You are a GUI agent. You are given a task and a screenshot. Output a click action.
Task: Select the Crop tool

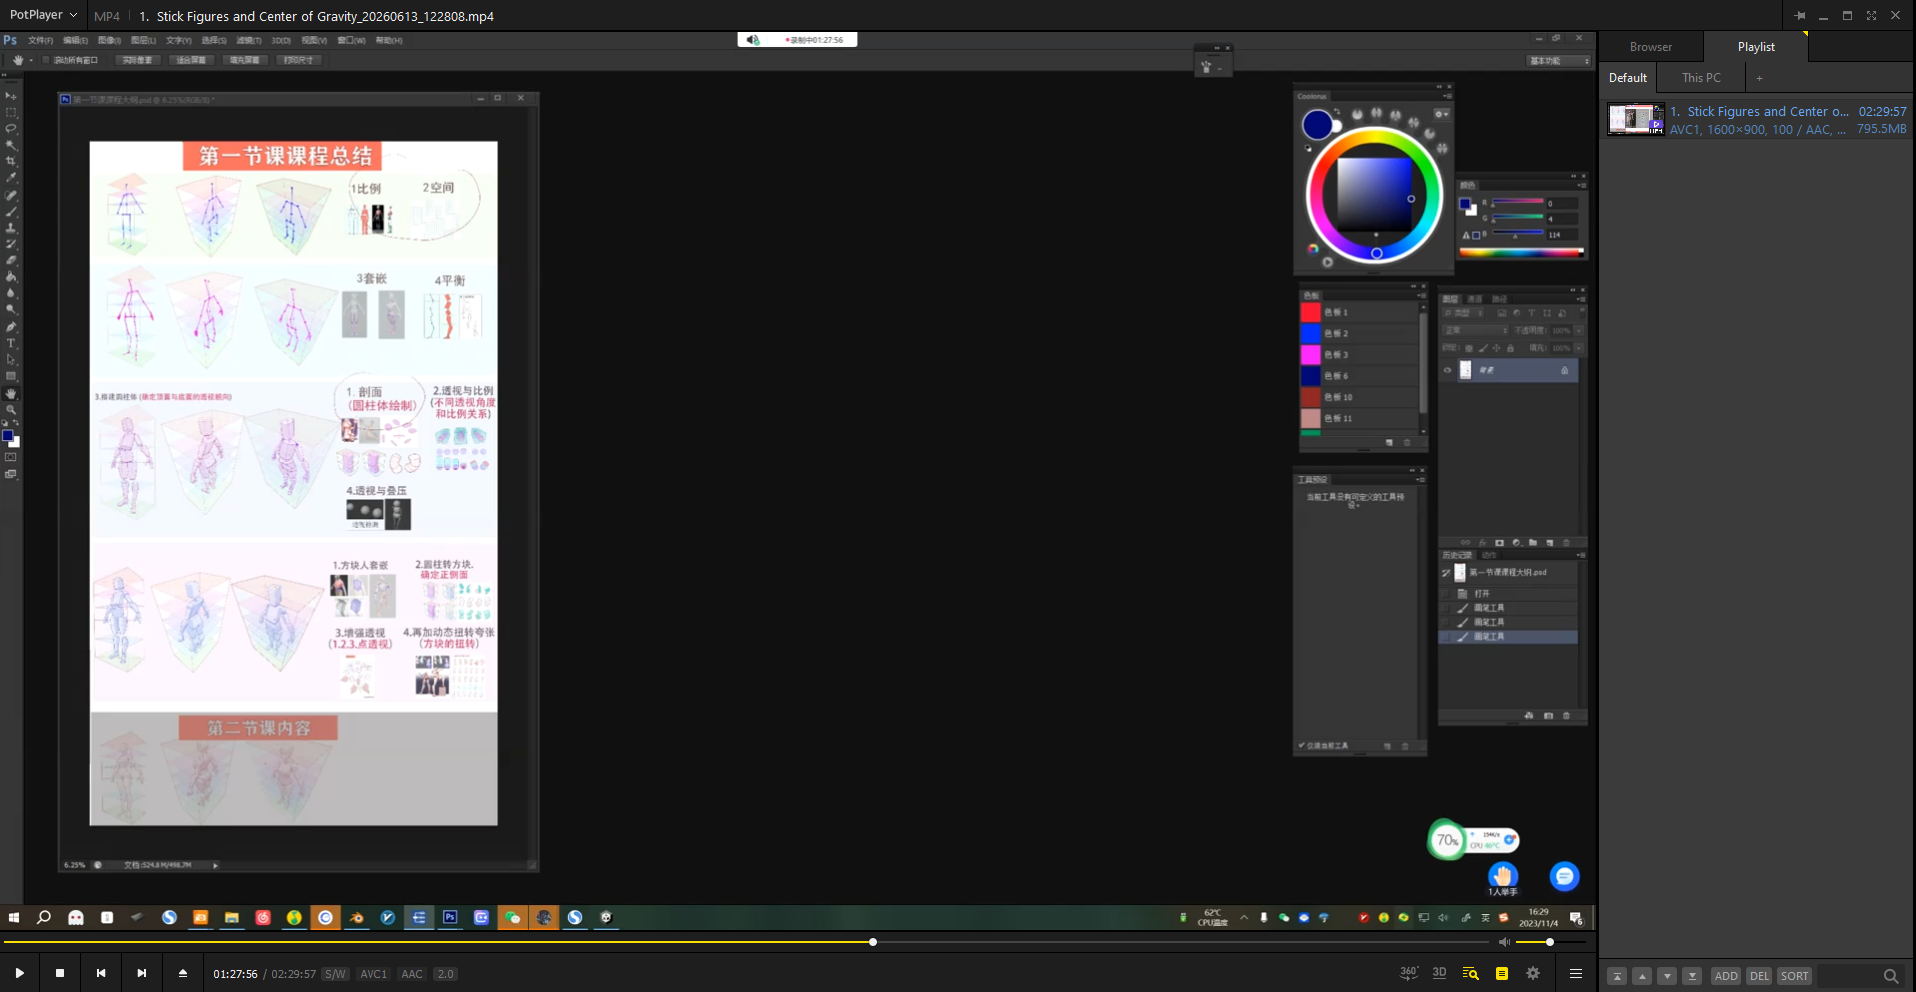pyautogui.click(x=11, y=161)
